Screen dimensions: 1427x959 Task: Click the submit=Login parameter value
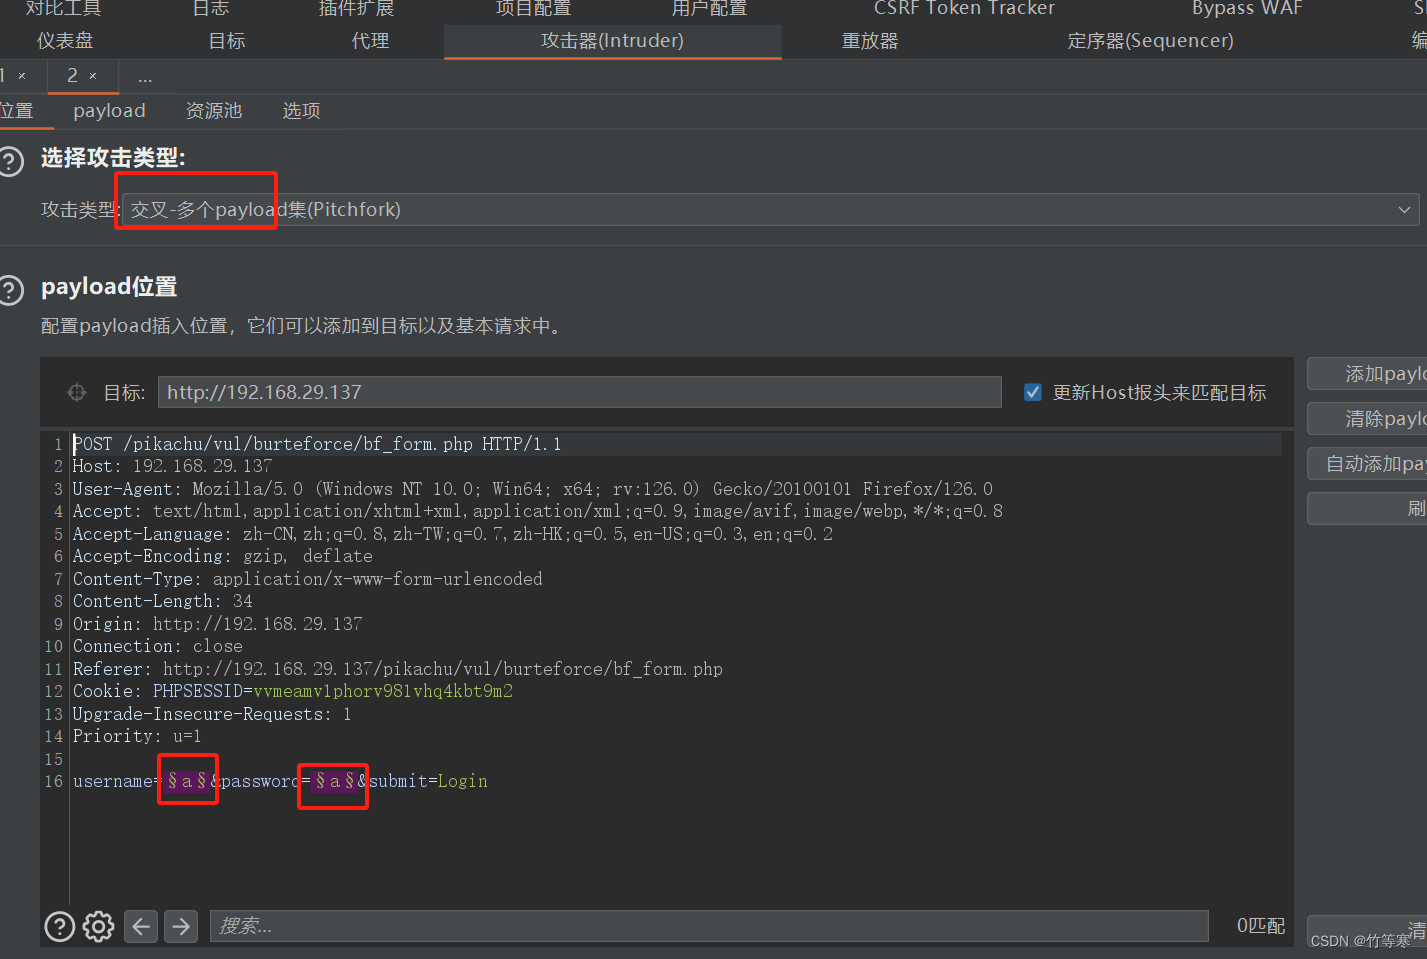tap(462, 781)
